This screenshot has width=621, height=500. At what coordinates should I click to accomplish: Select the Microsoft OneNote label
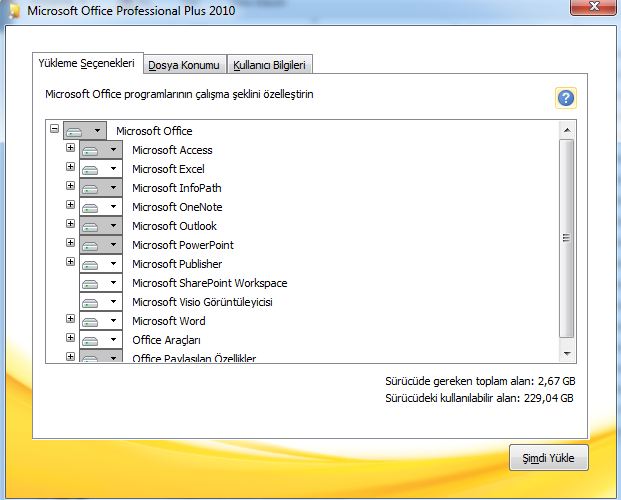[177, 207]
